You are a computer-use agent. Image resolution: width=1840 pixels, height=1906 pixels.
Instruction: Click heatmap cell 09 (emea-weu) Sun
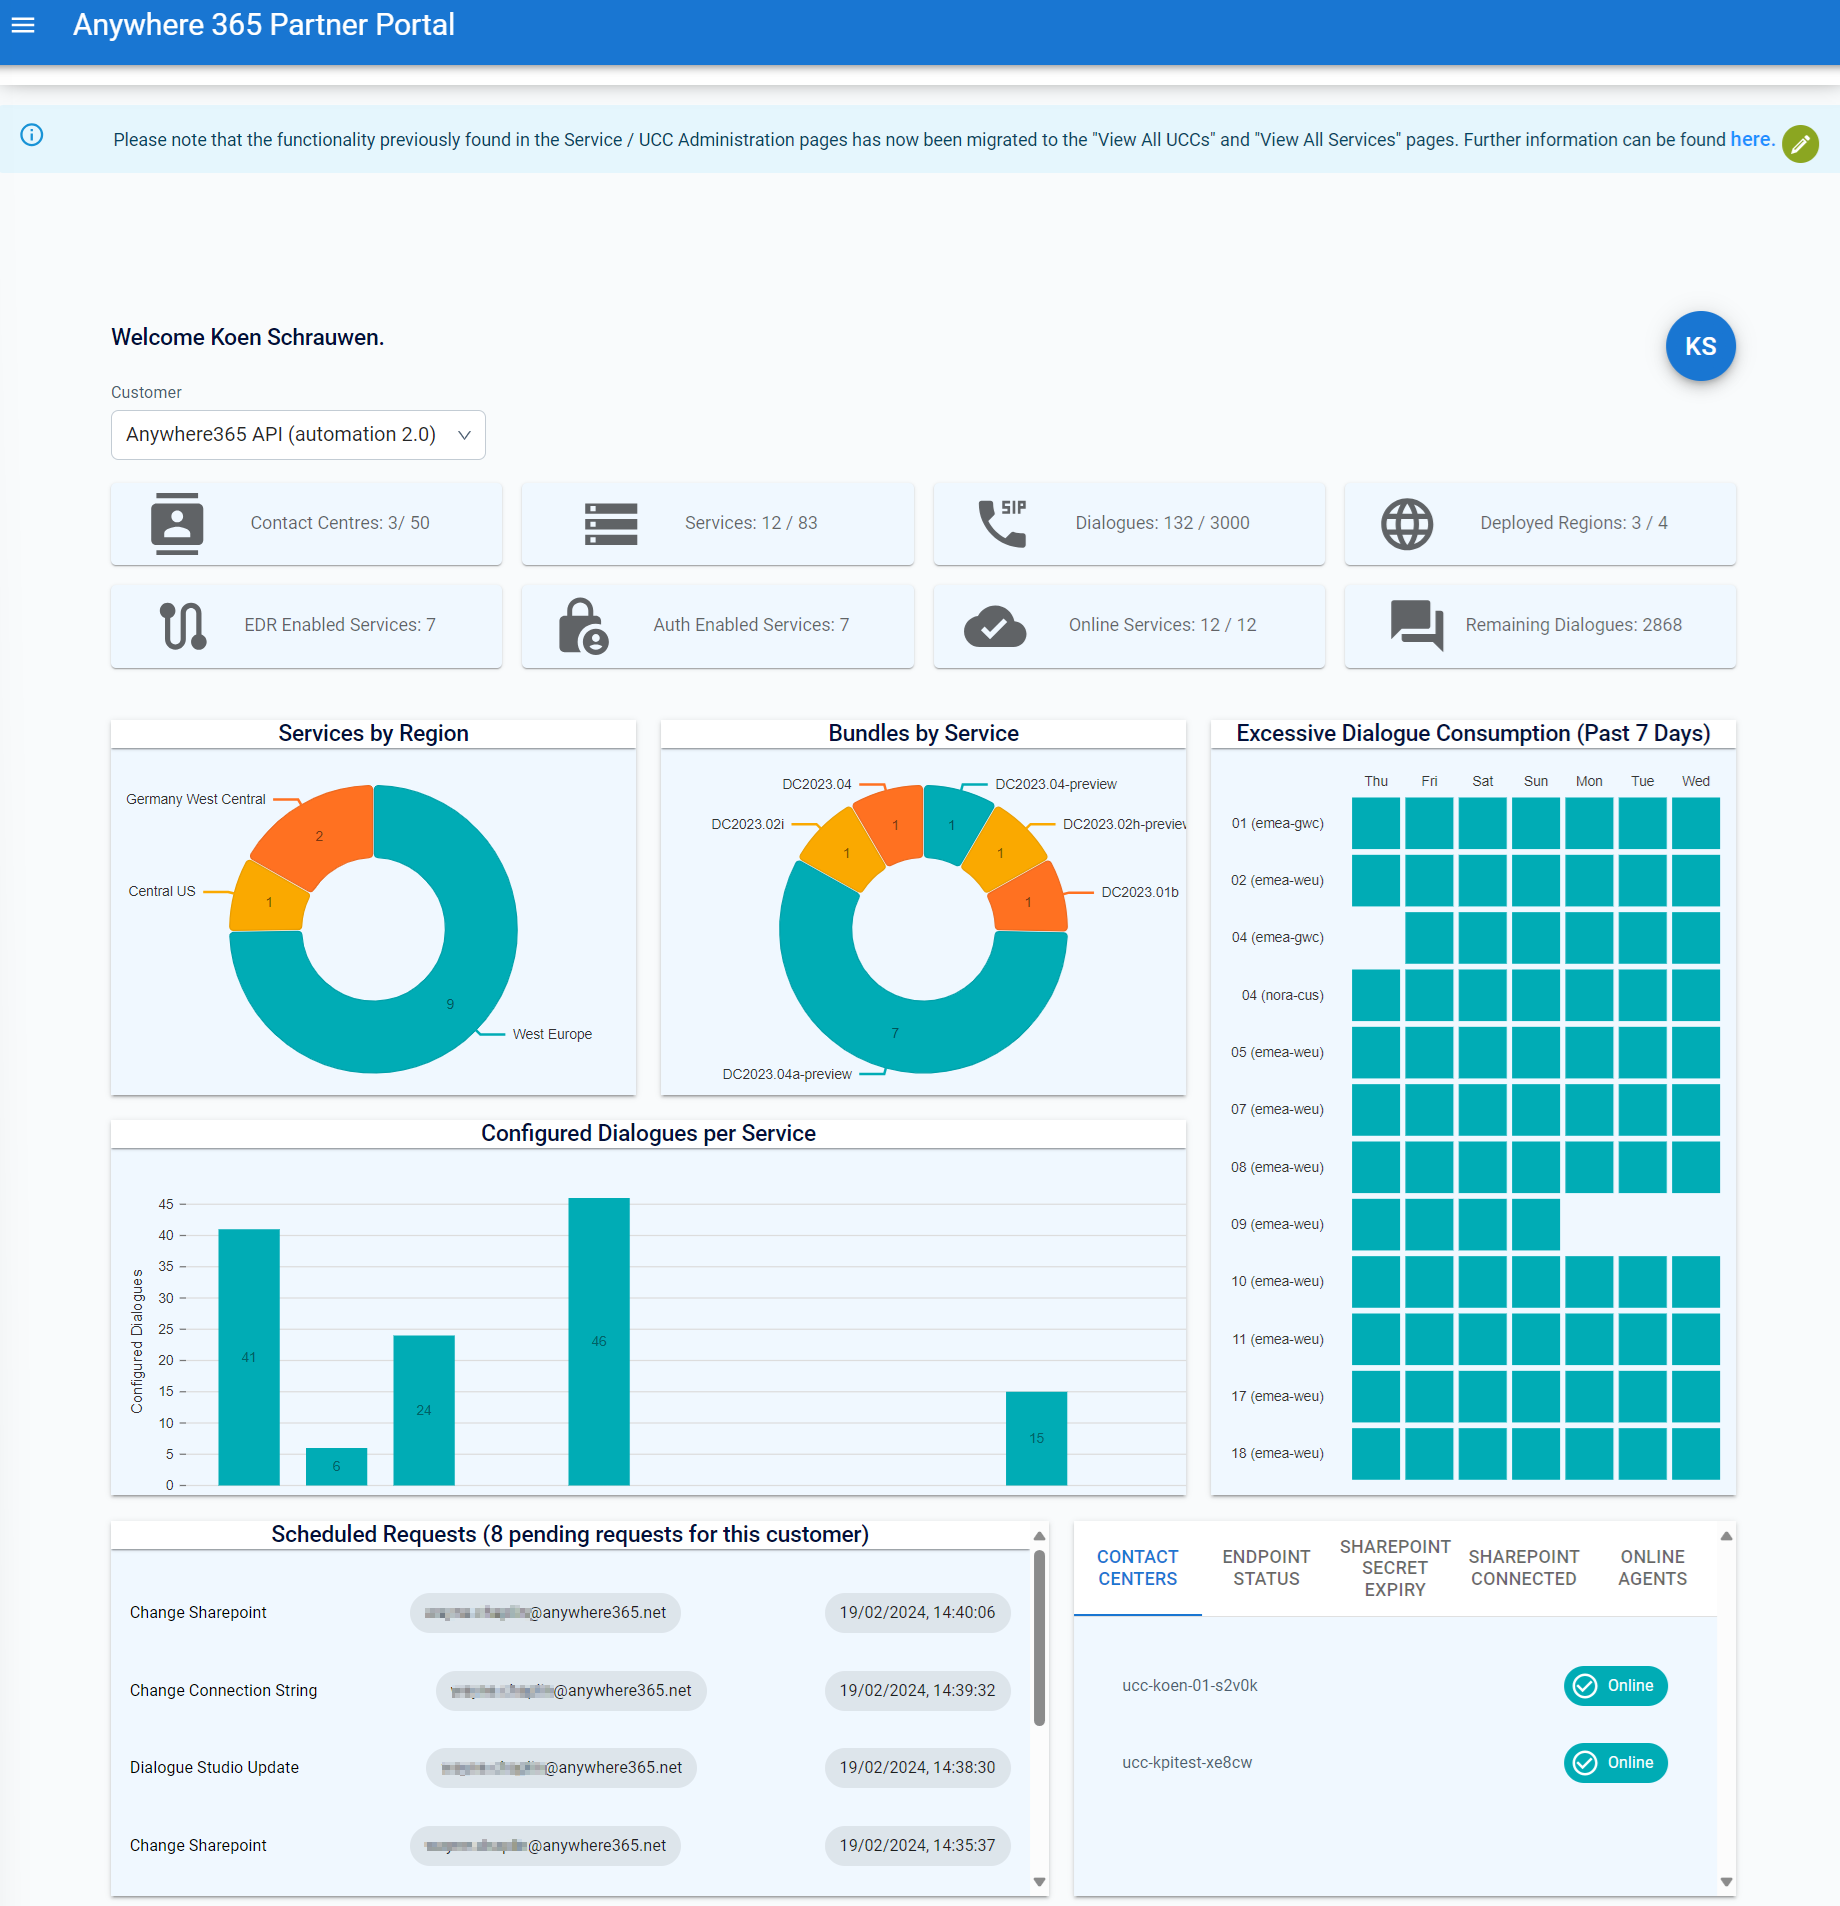click(1536, 1224)
